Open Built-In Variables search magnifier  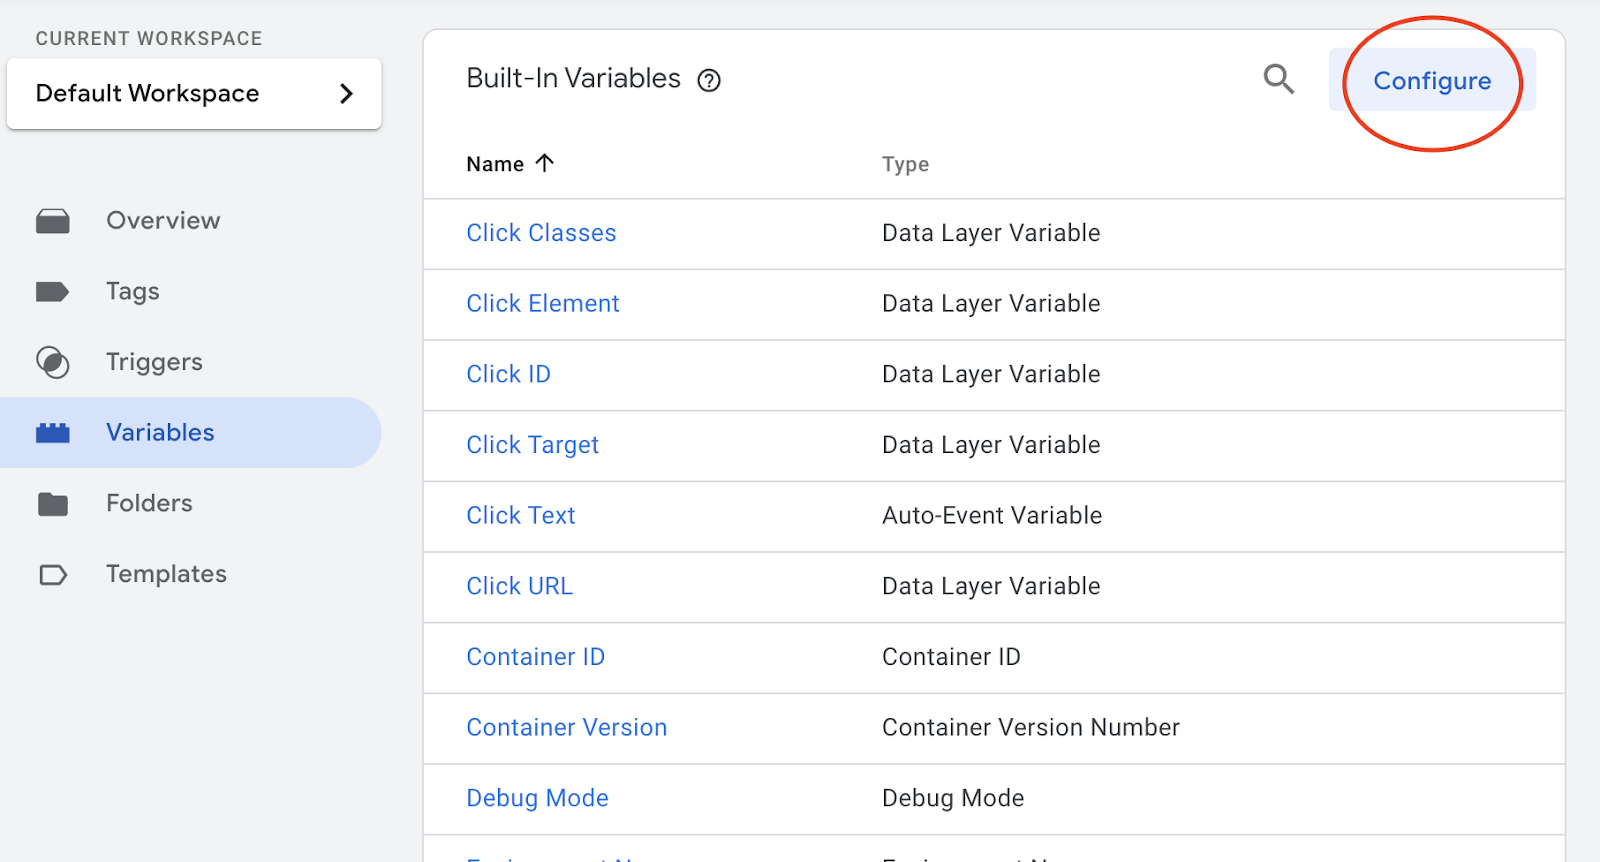click(x=1278, y=79)
